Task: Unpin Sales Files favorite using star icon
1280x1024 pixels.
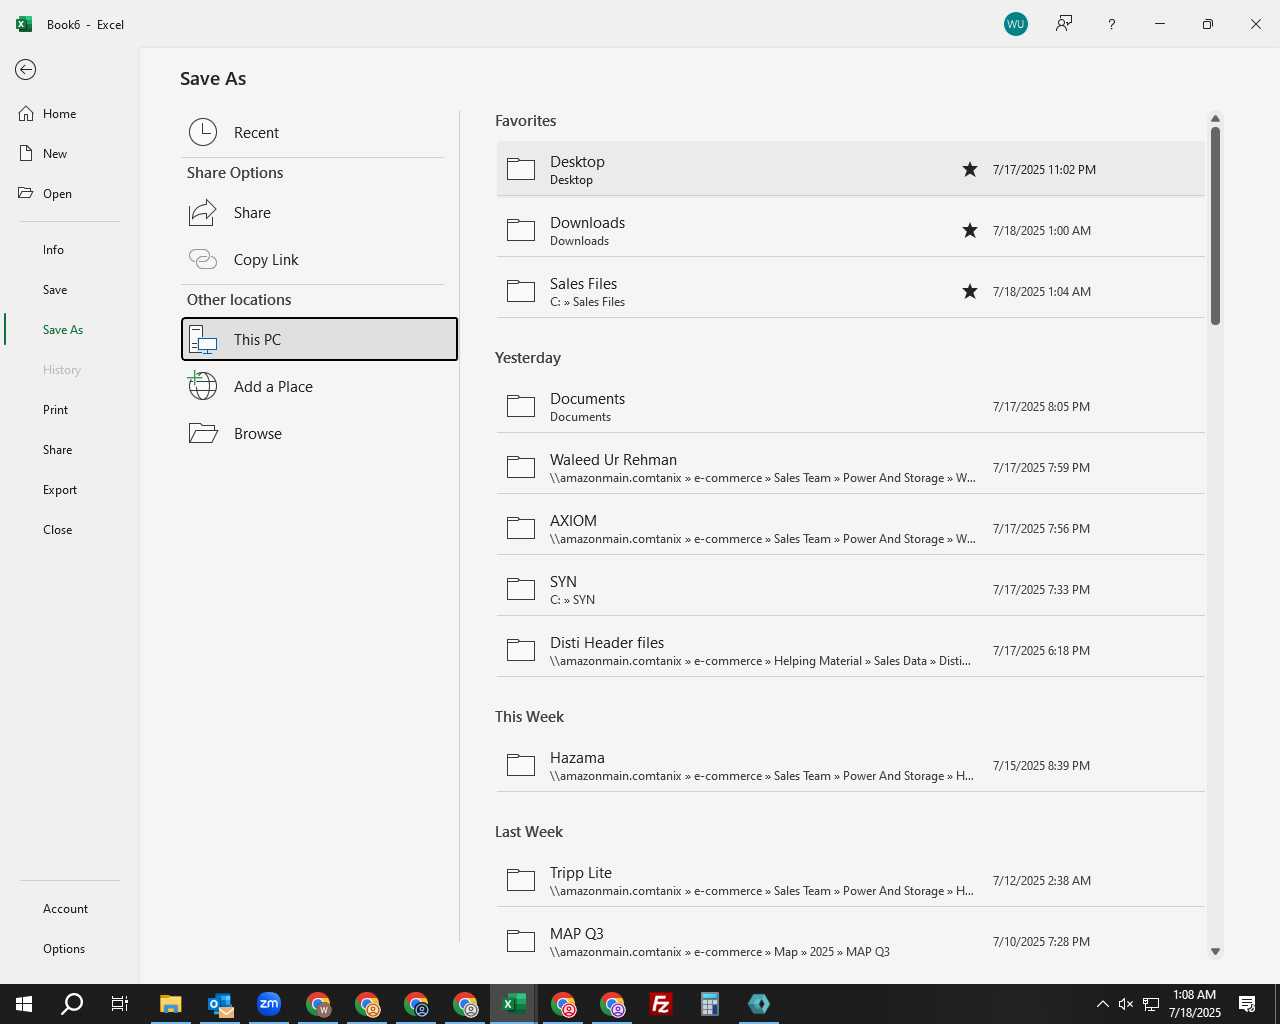Action: [970, 291]
